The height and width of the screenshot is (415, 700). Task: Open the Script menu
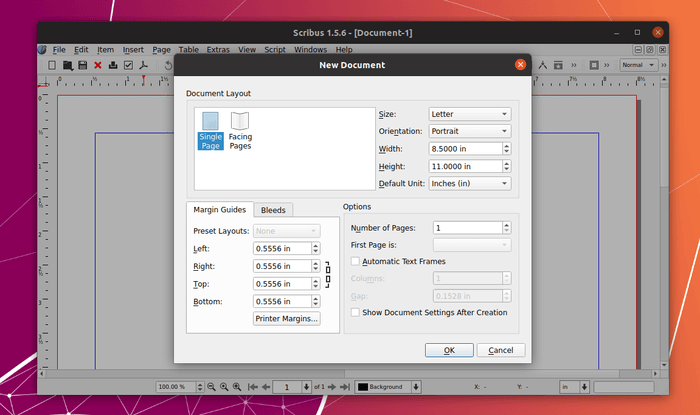point(275,50)
